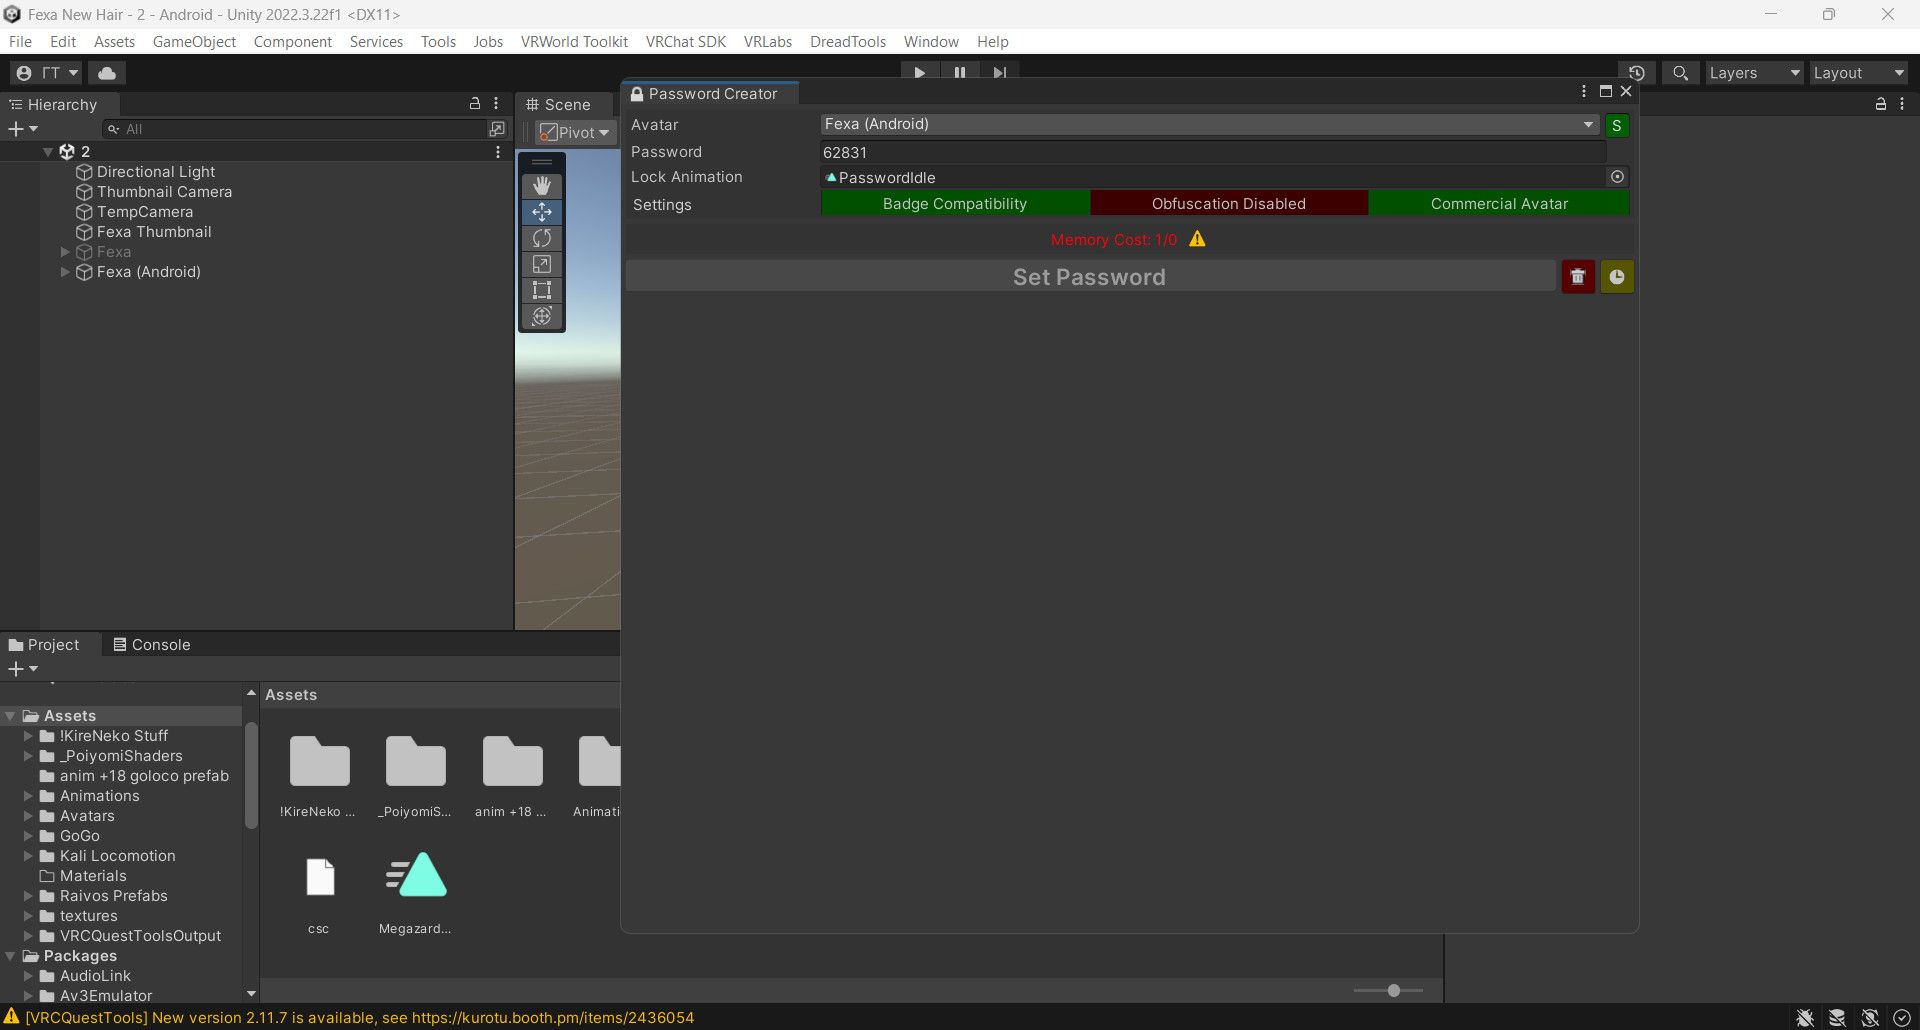The height and width of the screenshot is (1030, 1920).
Task: Click the VRCQuestTools new version message
Action: pyautogui.click(x=360, y=1018)
